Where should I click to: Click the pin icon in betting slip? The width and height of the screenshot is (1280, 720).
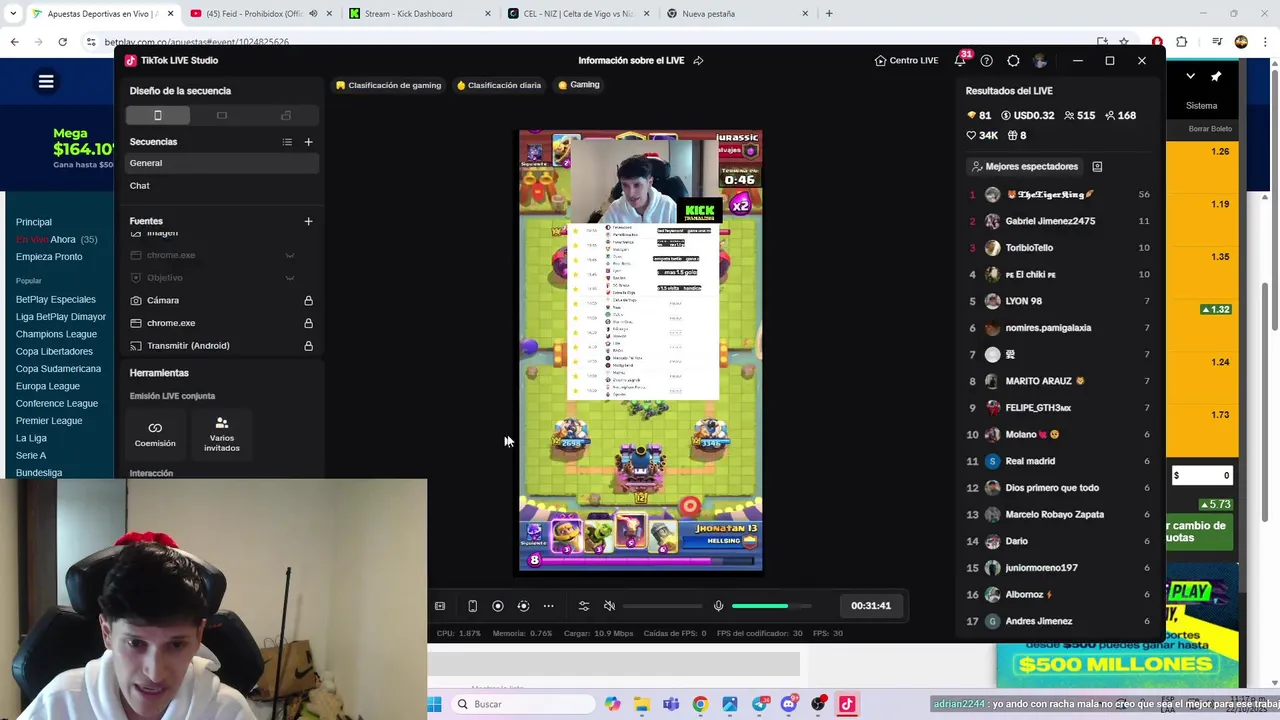point(1216,76)
